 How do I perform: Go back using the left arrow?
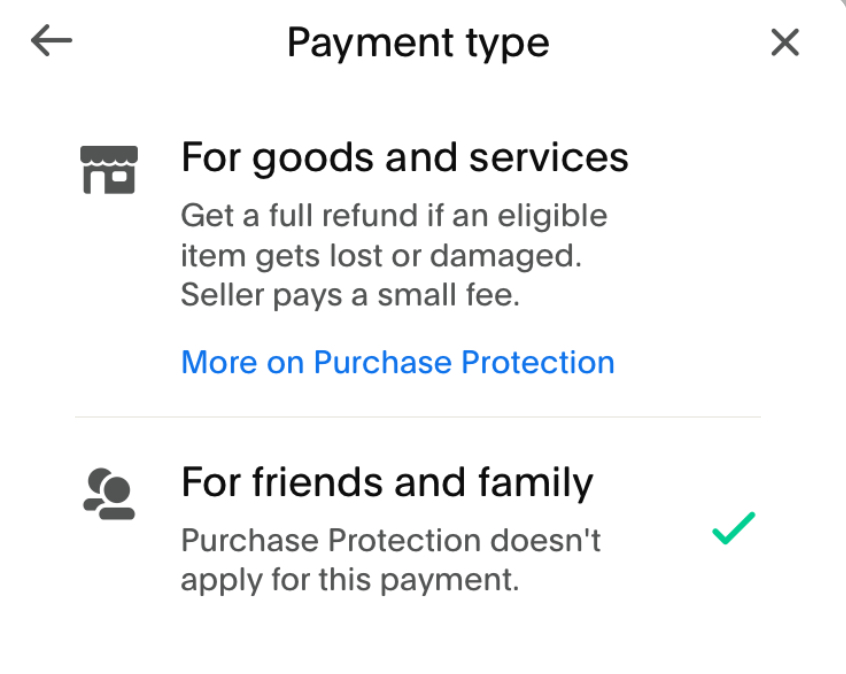point(51,40)
